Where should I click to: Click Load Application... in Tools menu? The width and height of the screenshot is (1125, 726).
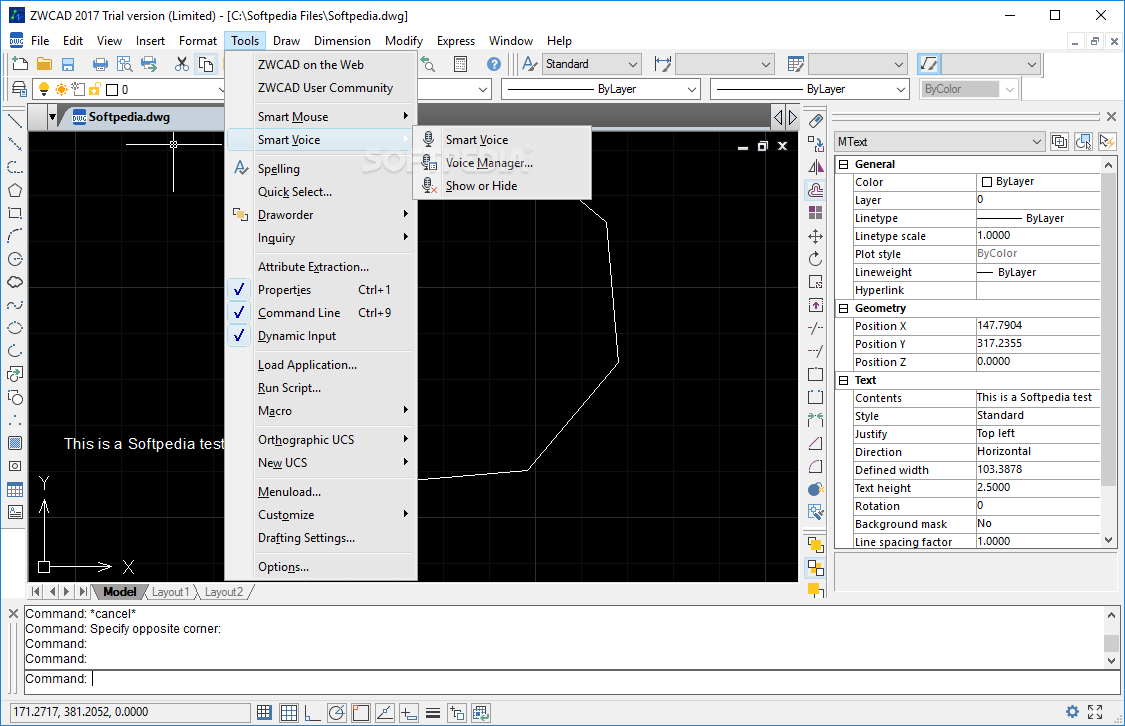(x=321, y=364)
